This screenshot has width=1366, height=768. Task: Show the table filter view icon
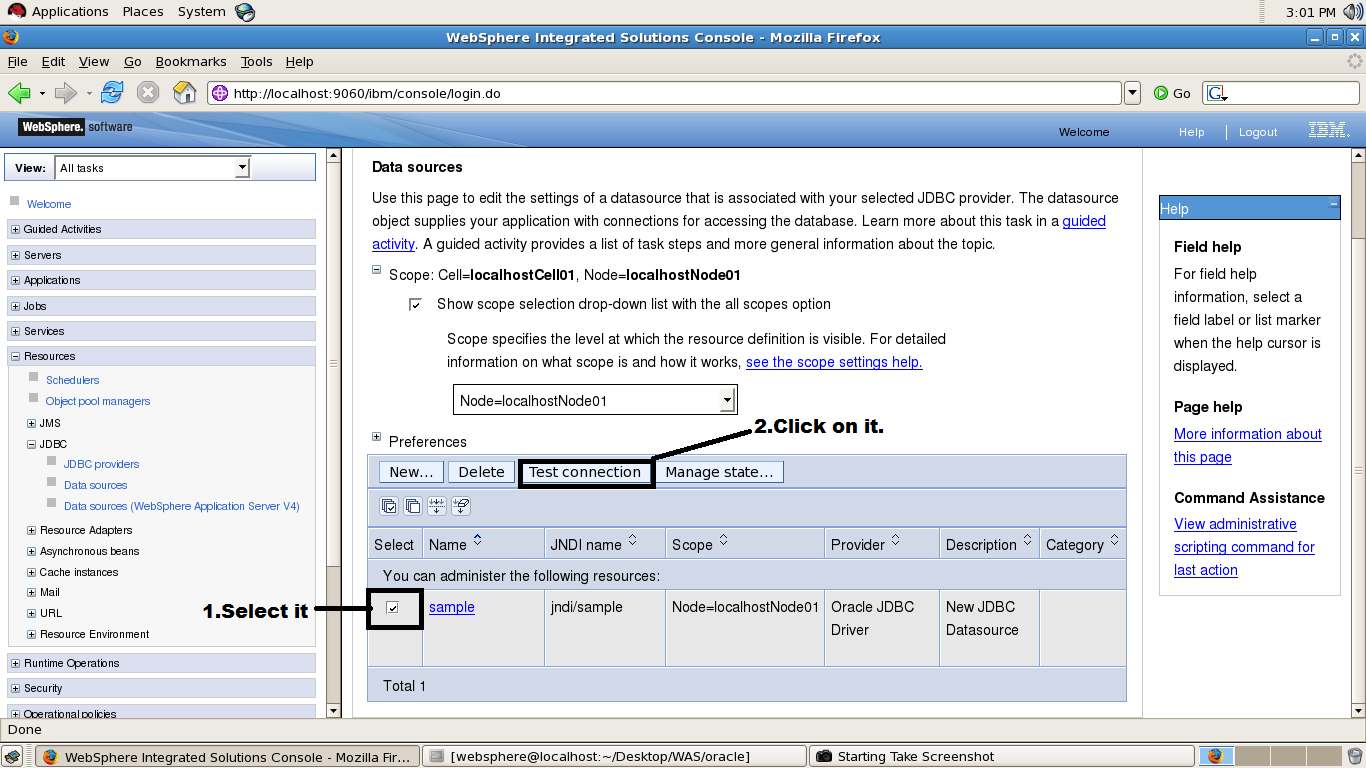[437, 506]
